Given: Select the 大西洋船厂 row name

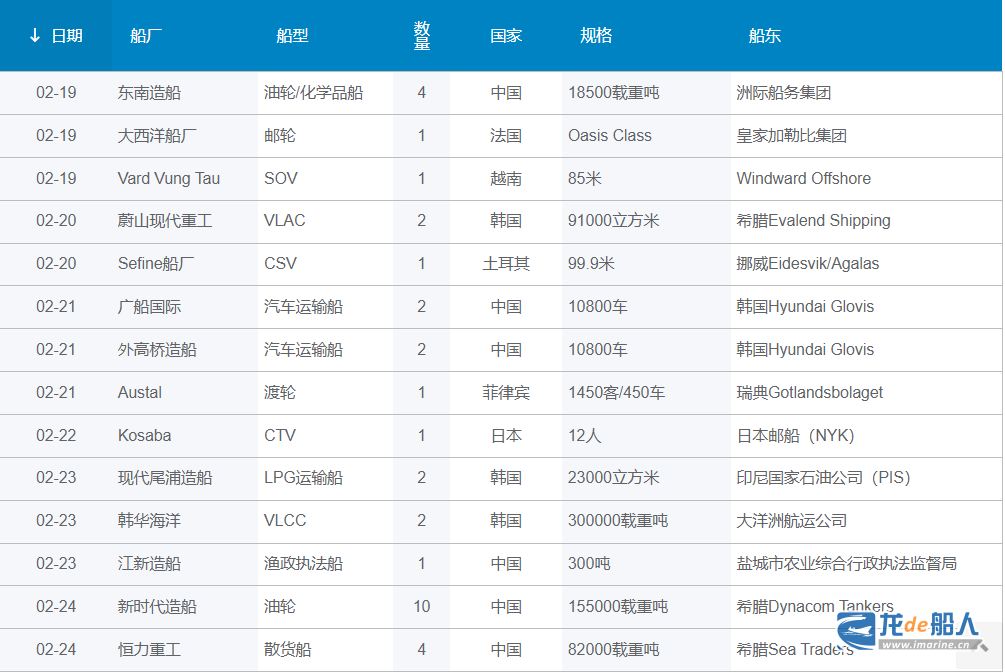Looking at the screenshot, I should click(157, 136).
